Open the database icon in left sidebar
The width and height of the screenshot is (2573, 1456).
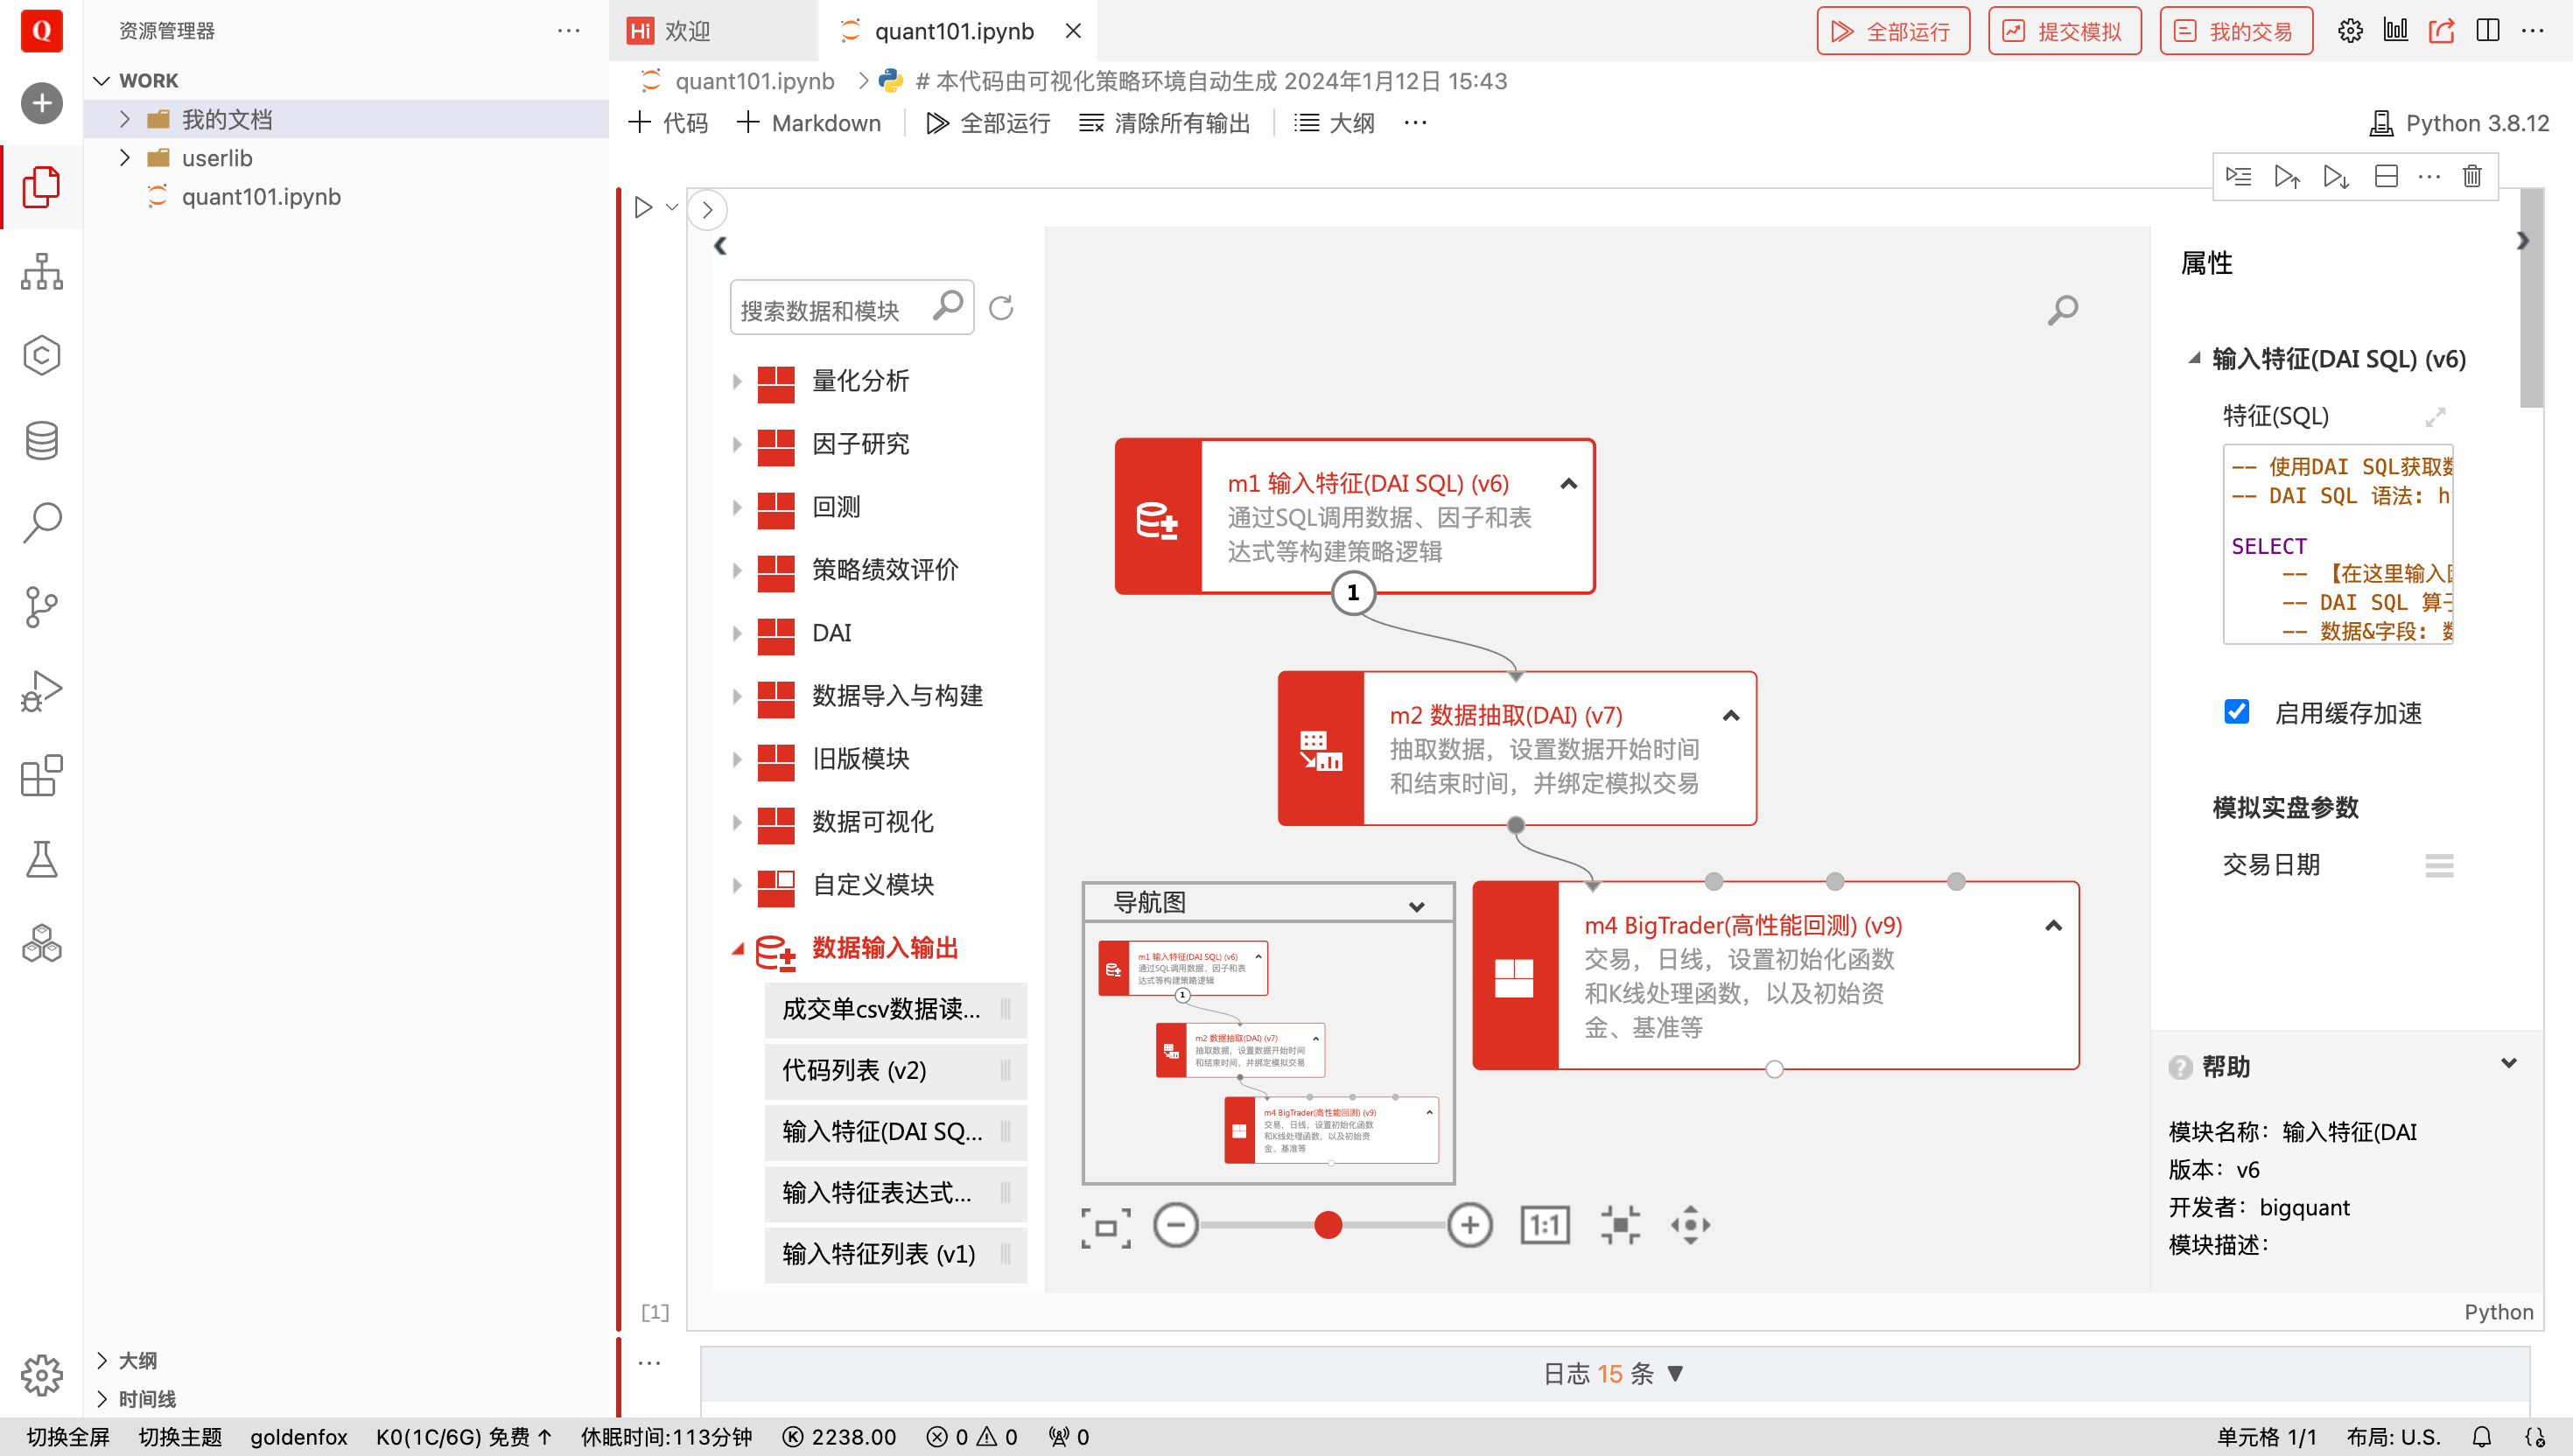(41, 440)
